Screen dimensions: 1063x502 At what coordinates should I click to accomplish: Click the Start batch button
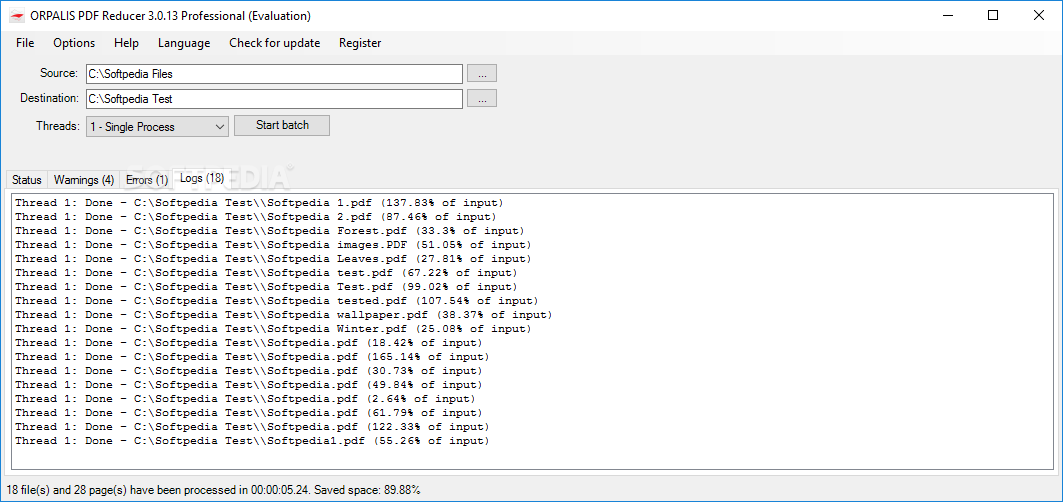pyautogui.click(x=282, y=126)
